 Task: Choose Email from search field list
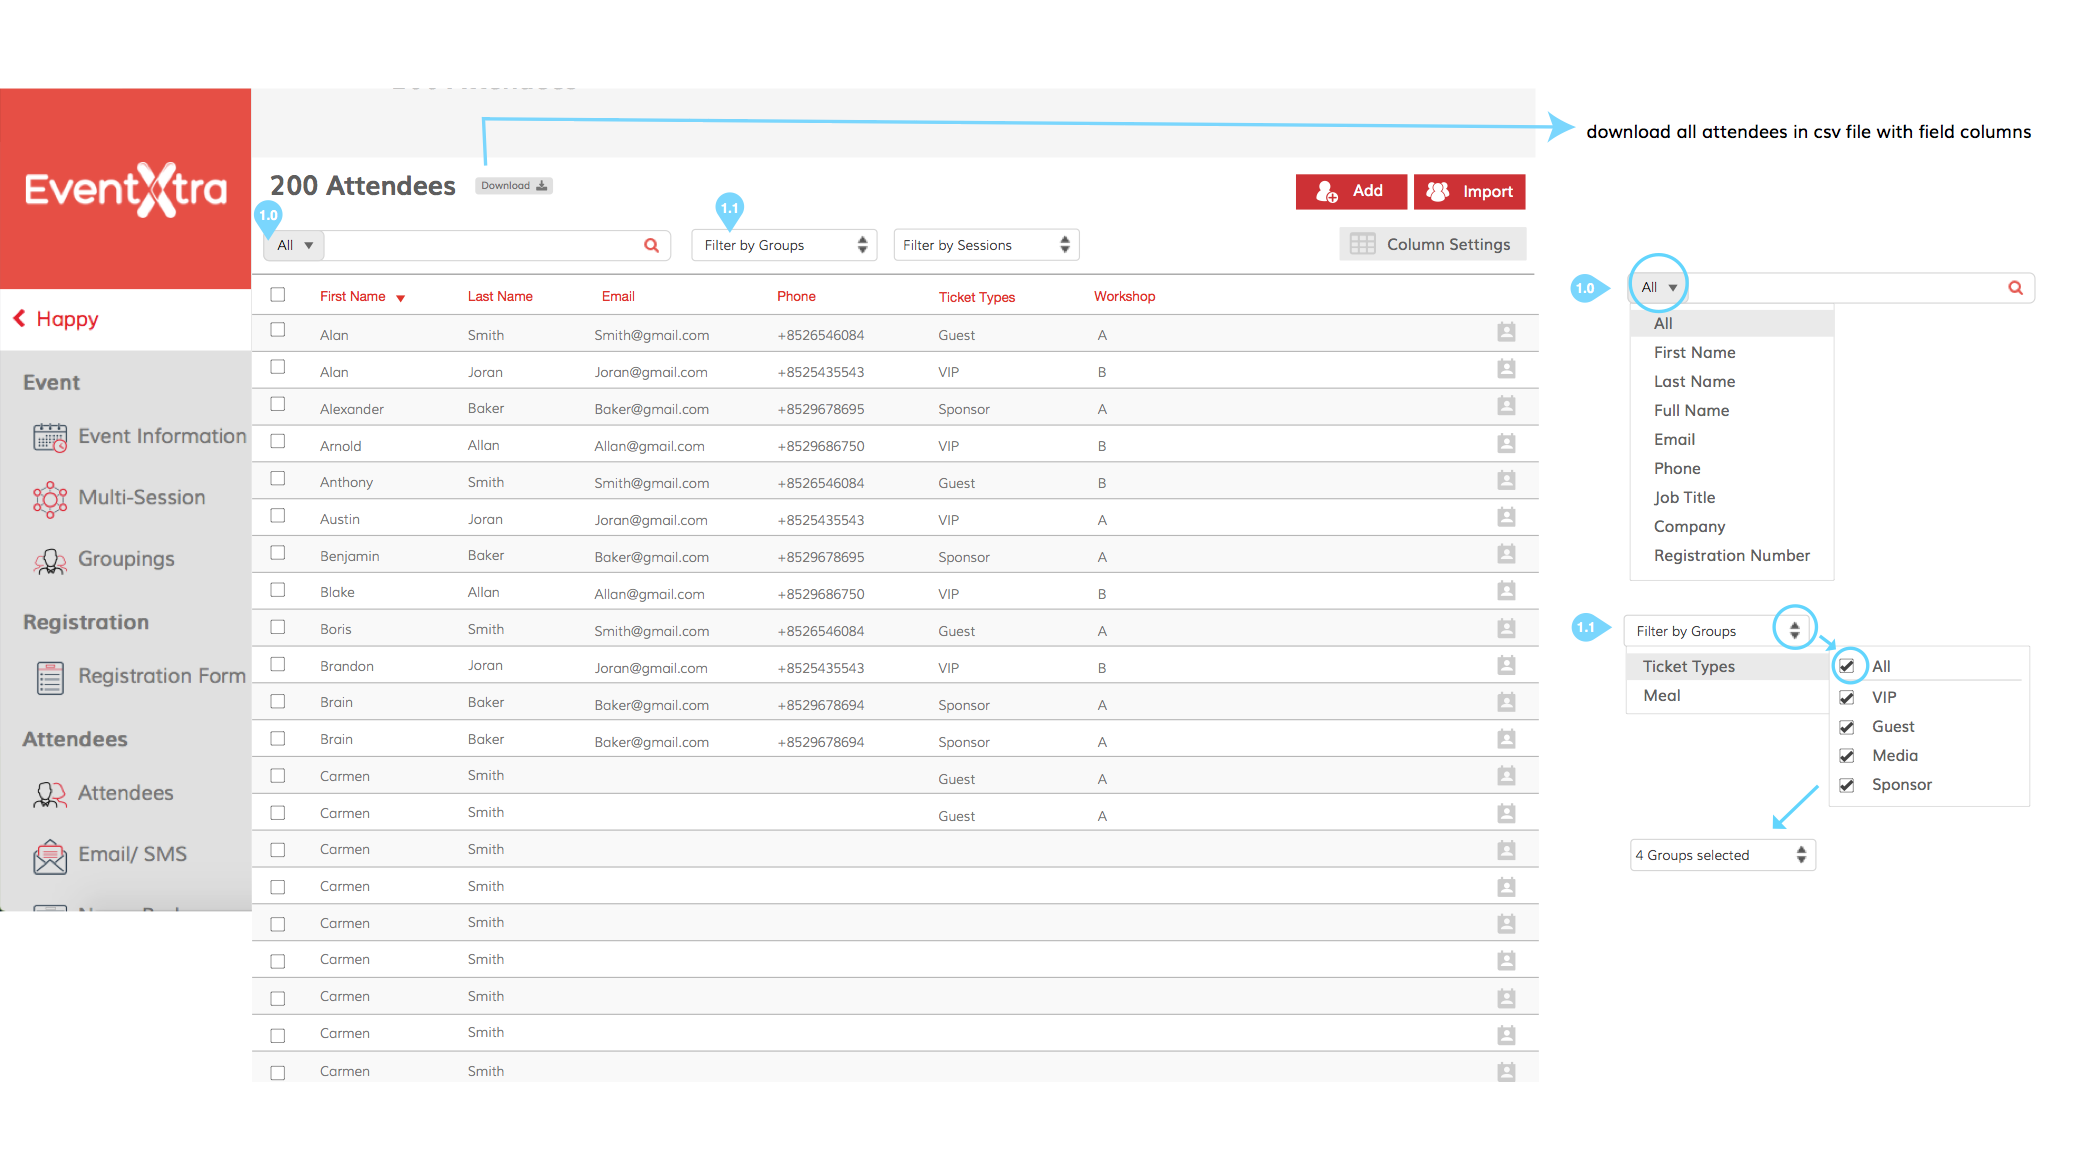(x=1674, y=439)
